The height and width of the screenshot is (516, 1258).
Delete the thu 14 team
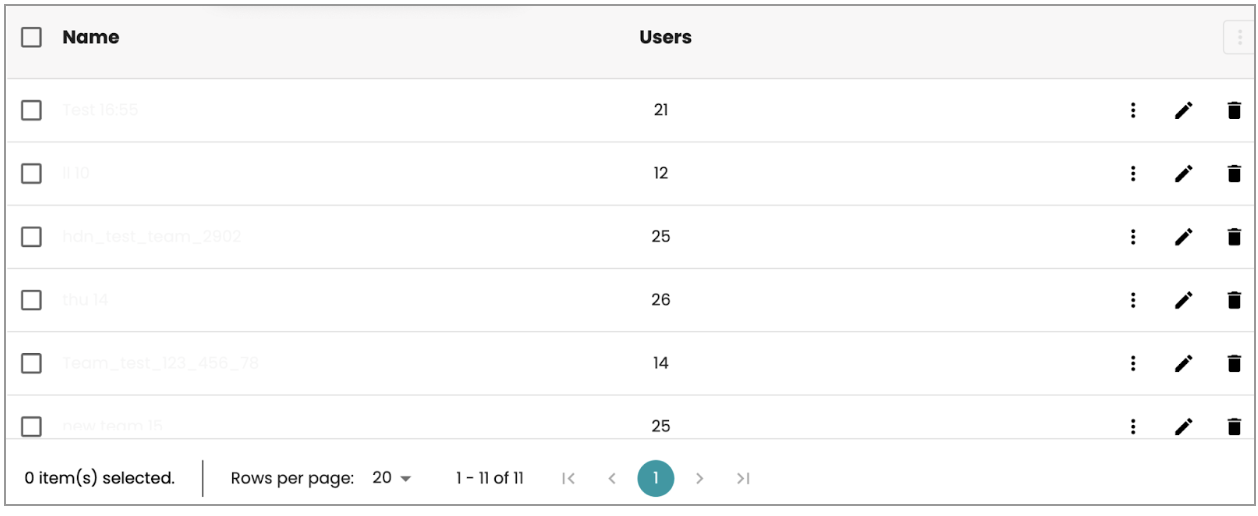1234,300
